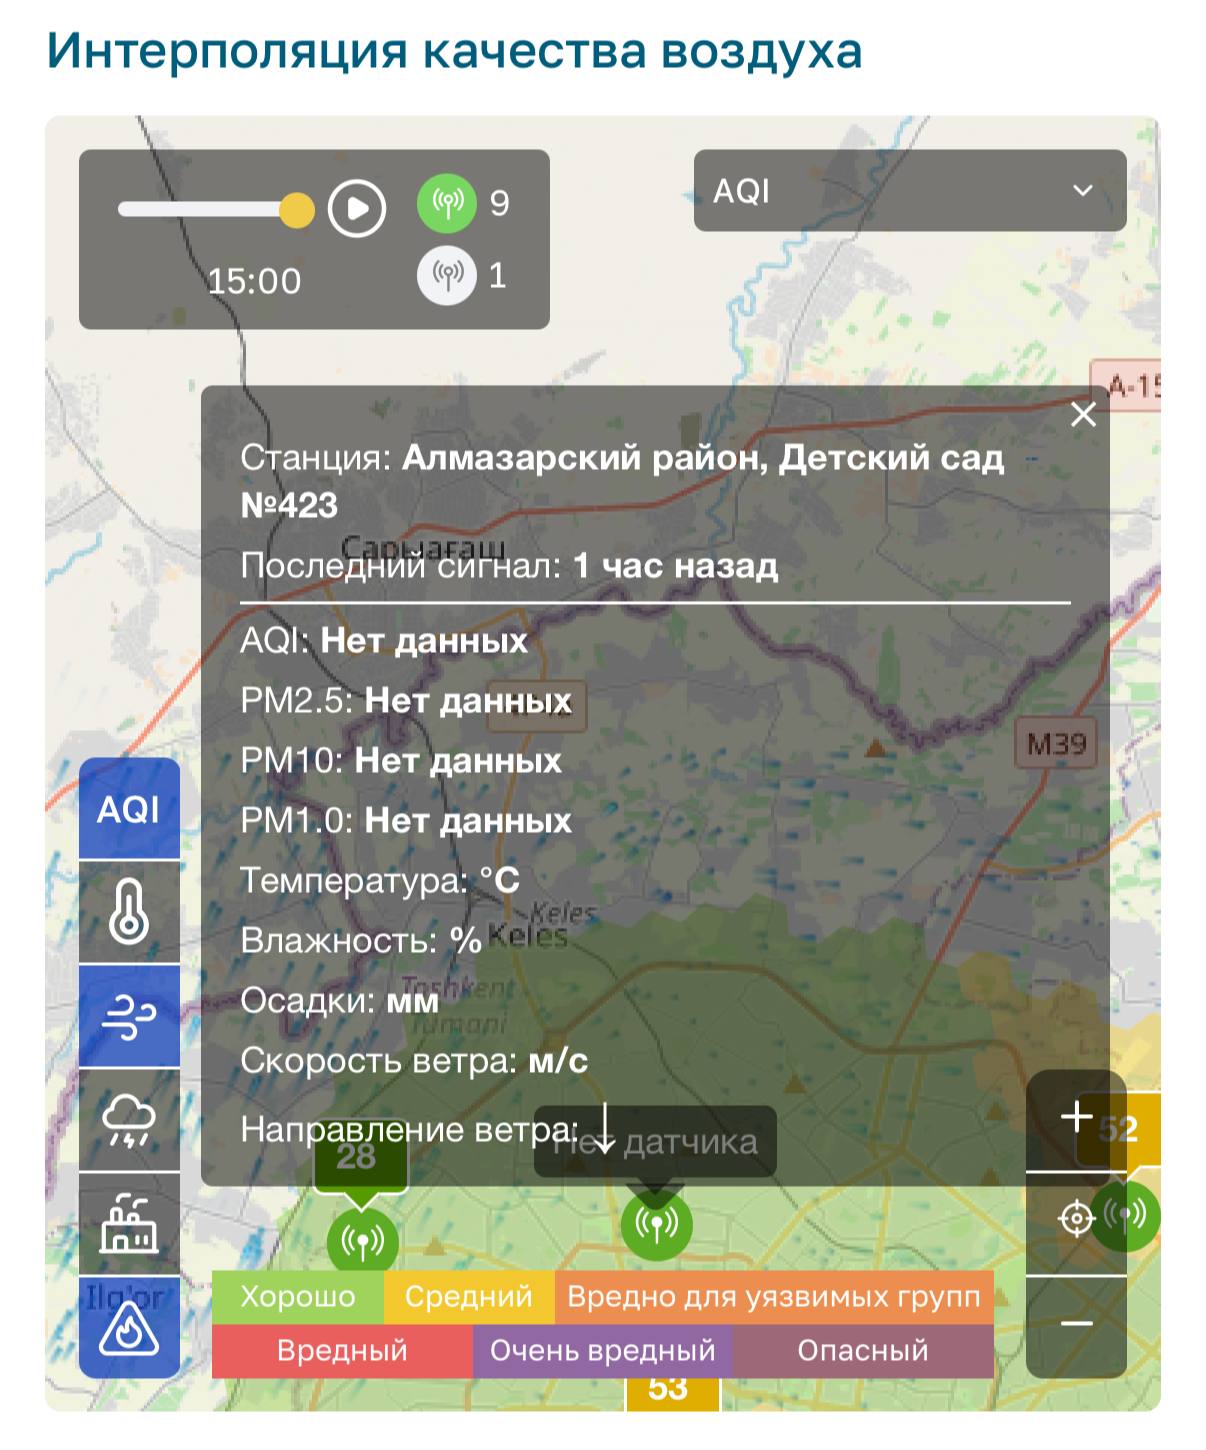The height and width of the screenshot is (1450, 1206).
Task: Zoom out on the map
Action: coord(1076,1324)
